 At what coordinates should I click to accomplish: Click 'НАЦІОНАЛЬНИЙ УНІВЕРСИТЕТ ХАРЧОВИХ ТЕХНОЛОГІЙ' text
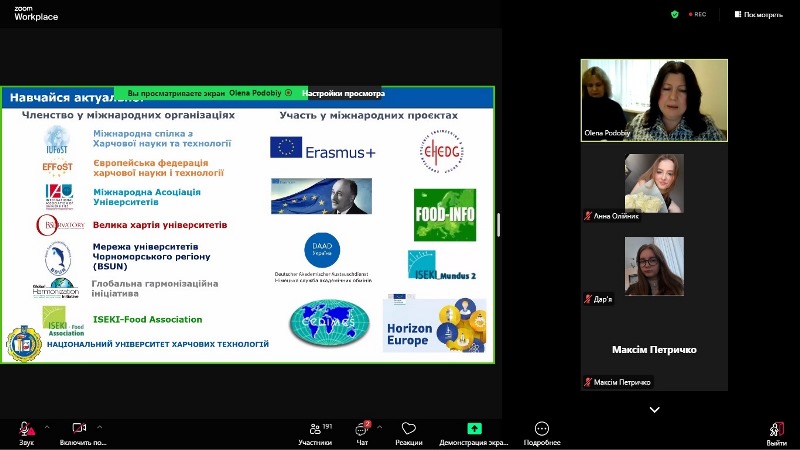point(158,344)
